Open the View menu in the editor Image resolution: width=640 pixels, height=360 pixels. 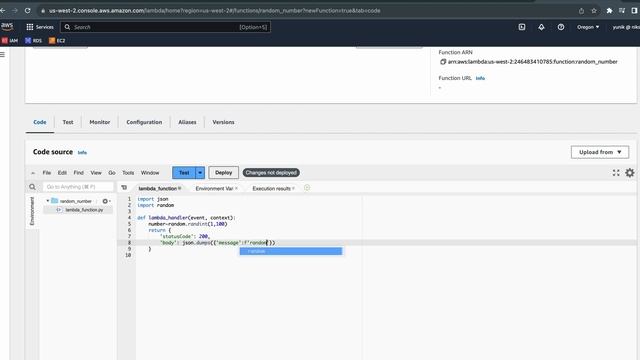tap(96, 173)
